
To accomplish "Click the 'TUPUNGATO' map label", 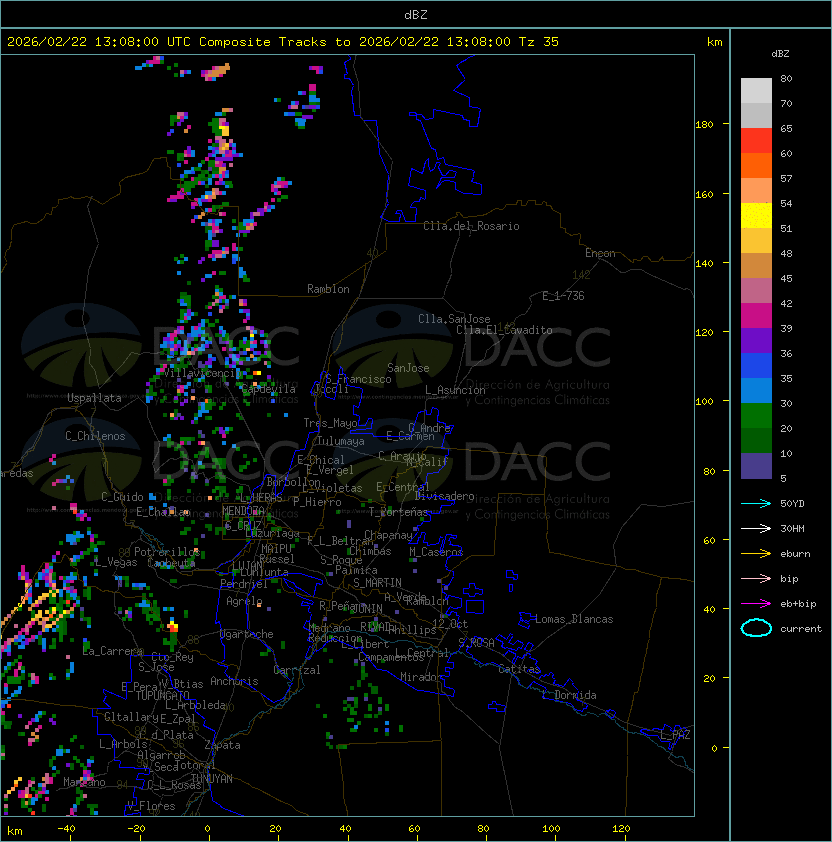I will coord(162,695).
